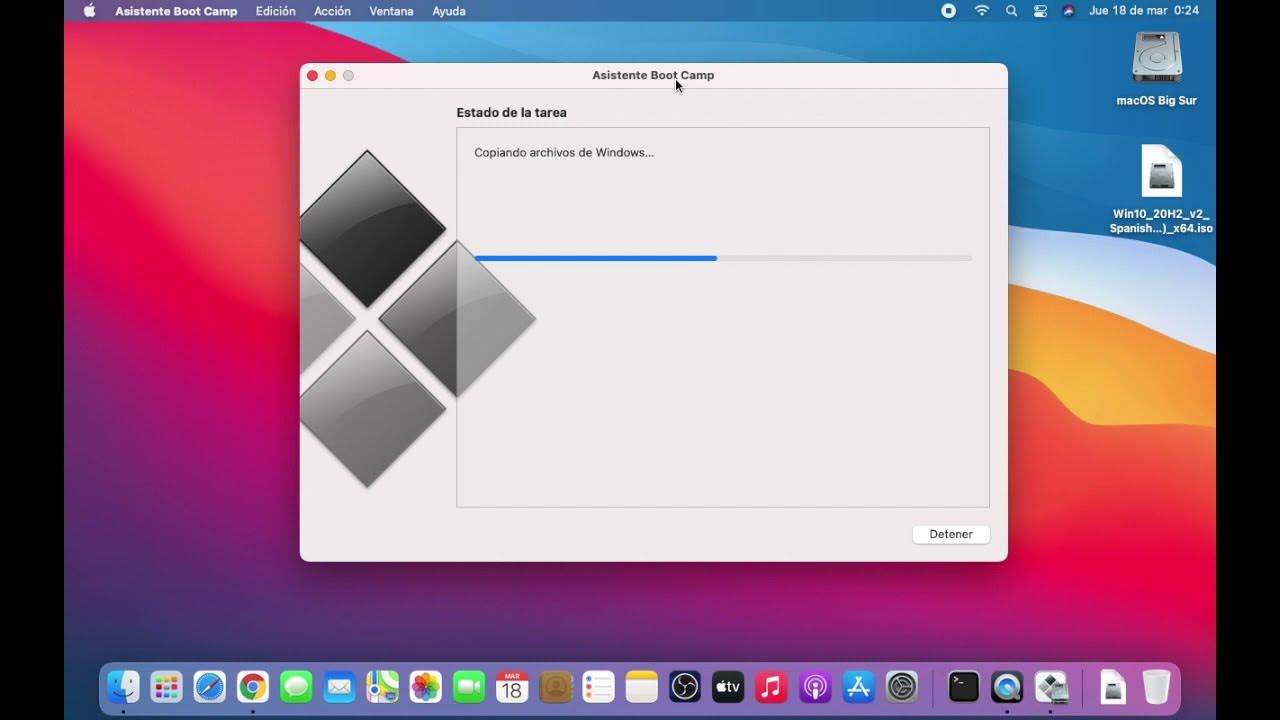This screenshot has width=1280, height=720.
Task: Open FaceTime from the Dock
Action: (x=469, y=687)
